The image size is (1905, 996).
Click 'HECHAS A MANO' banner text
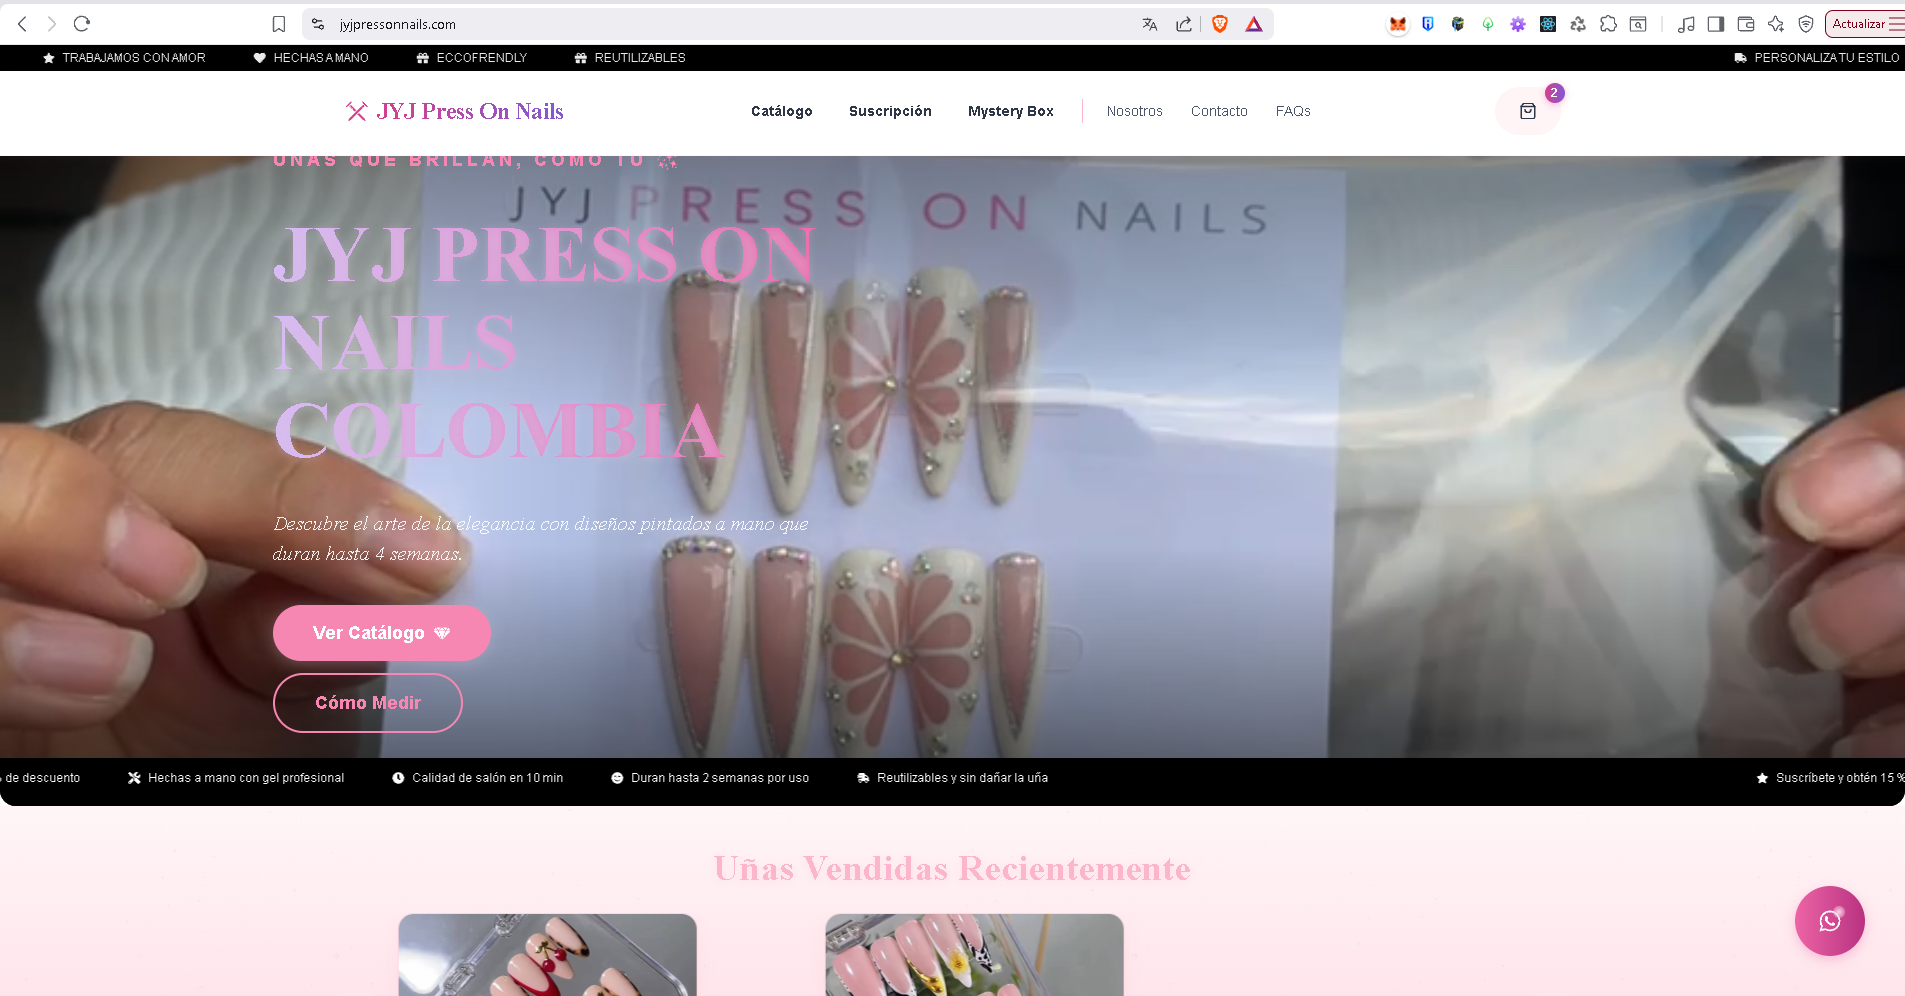(x=321, y=58)
